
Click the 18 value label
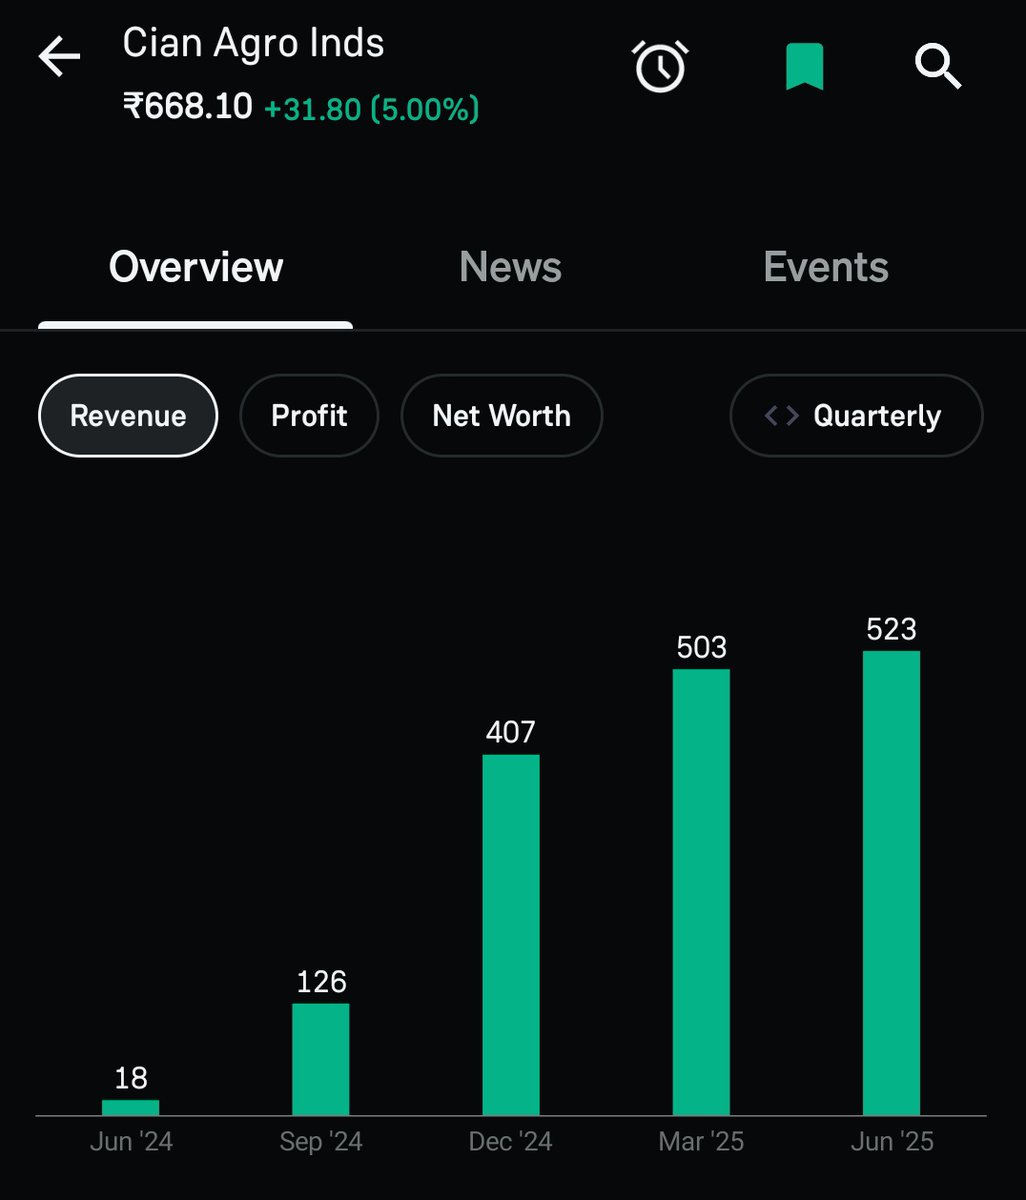click(x=131, y=1078)
